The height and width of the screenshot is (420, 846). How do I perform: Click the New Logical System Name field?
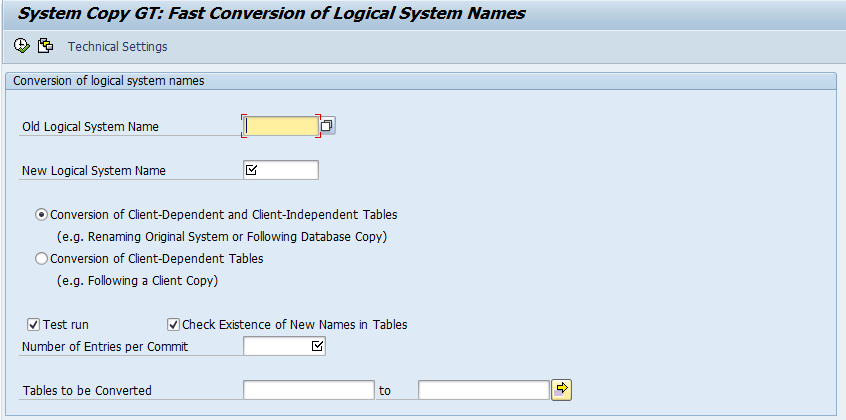pyautogui.click(x=287, y=170)
